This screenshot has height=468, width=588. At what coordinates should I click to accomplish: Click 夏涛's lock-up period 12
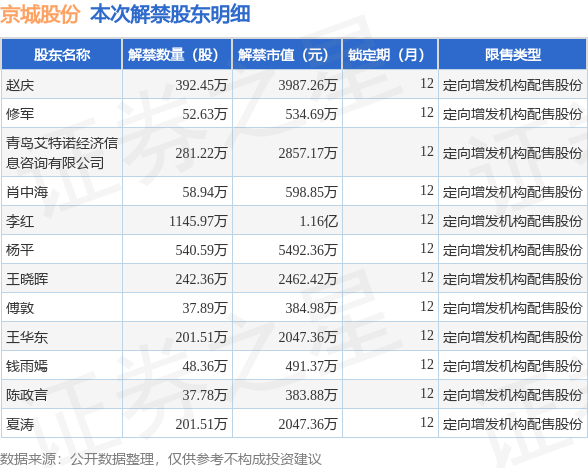click(427, 422)
